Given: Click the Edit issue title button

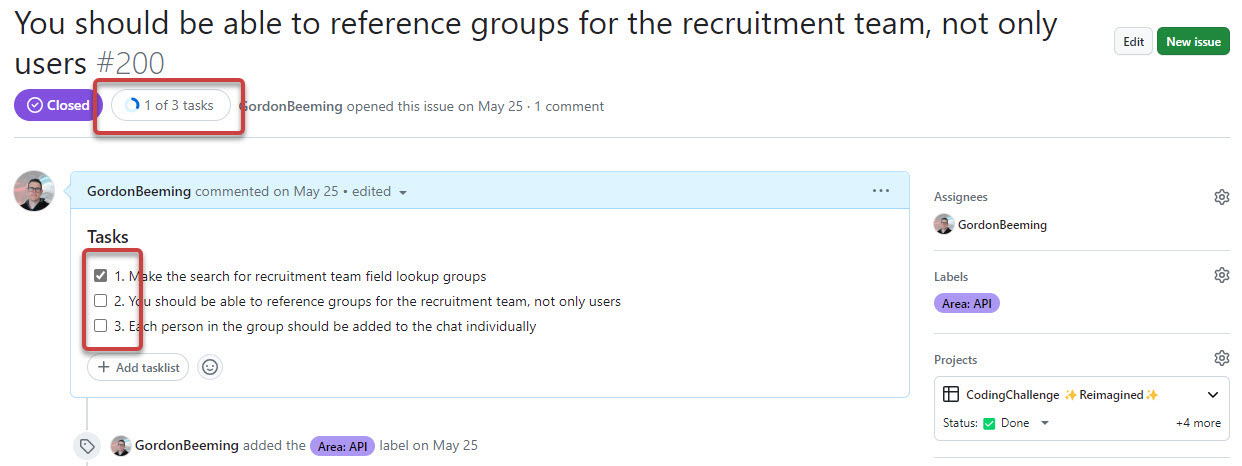Looking at the screenshot, I should (1133, 42).
